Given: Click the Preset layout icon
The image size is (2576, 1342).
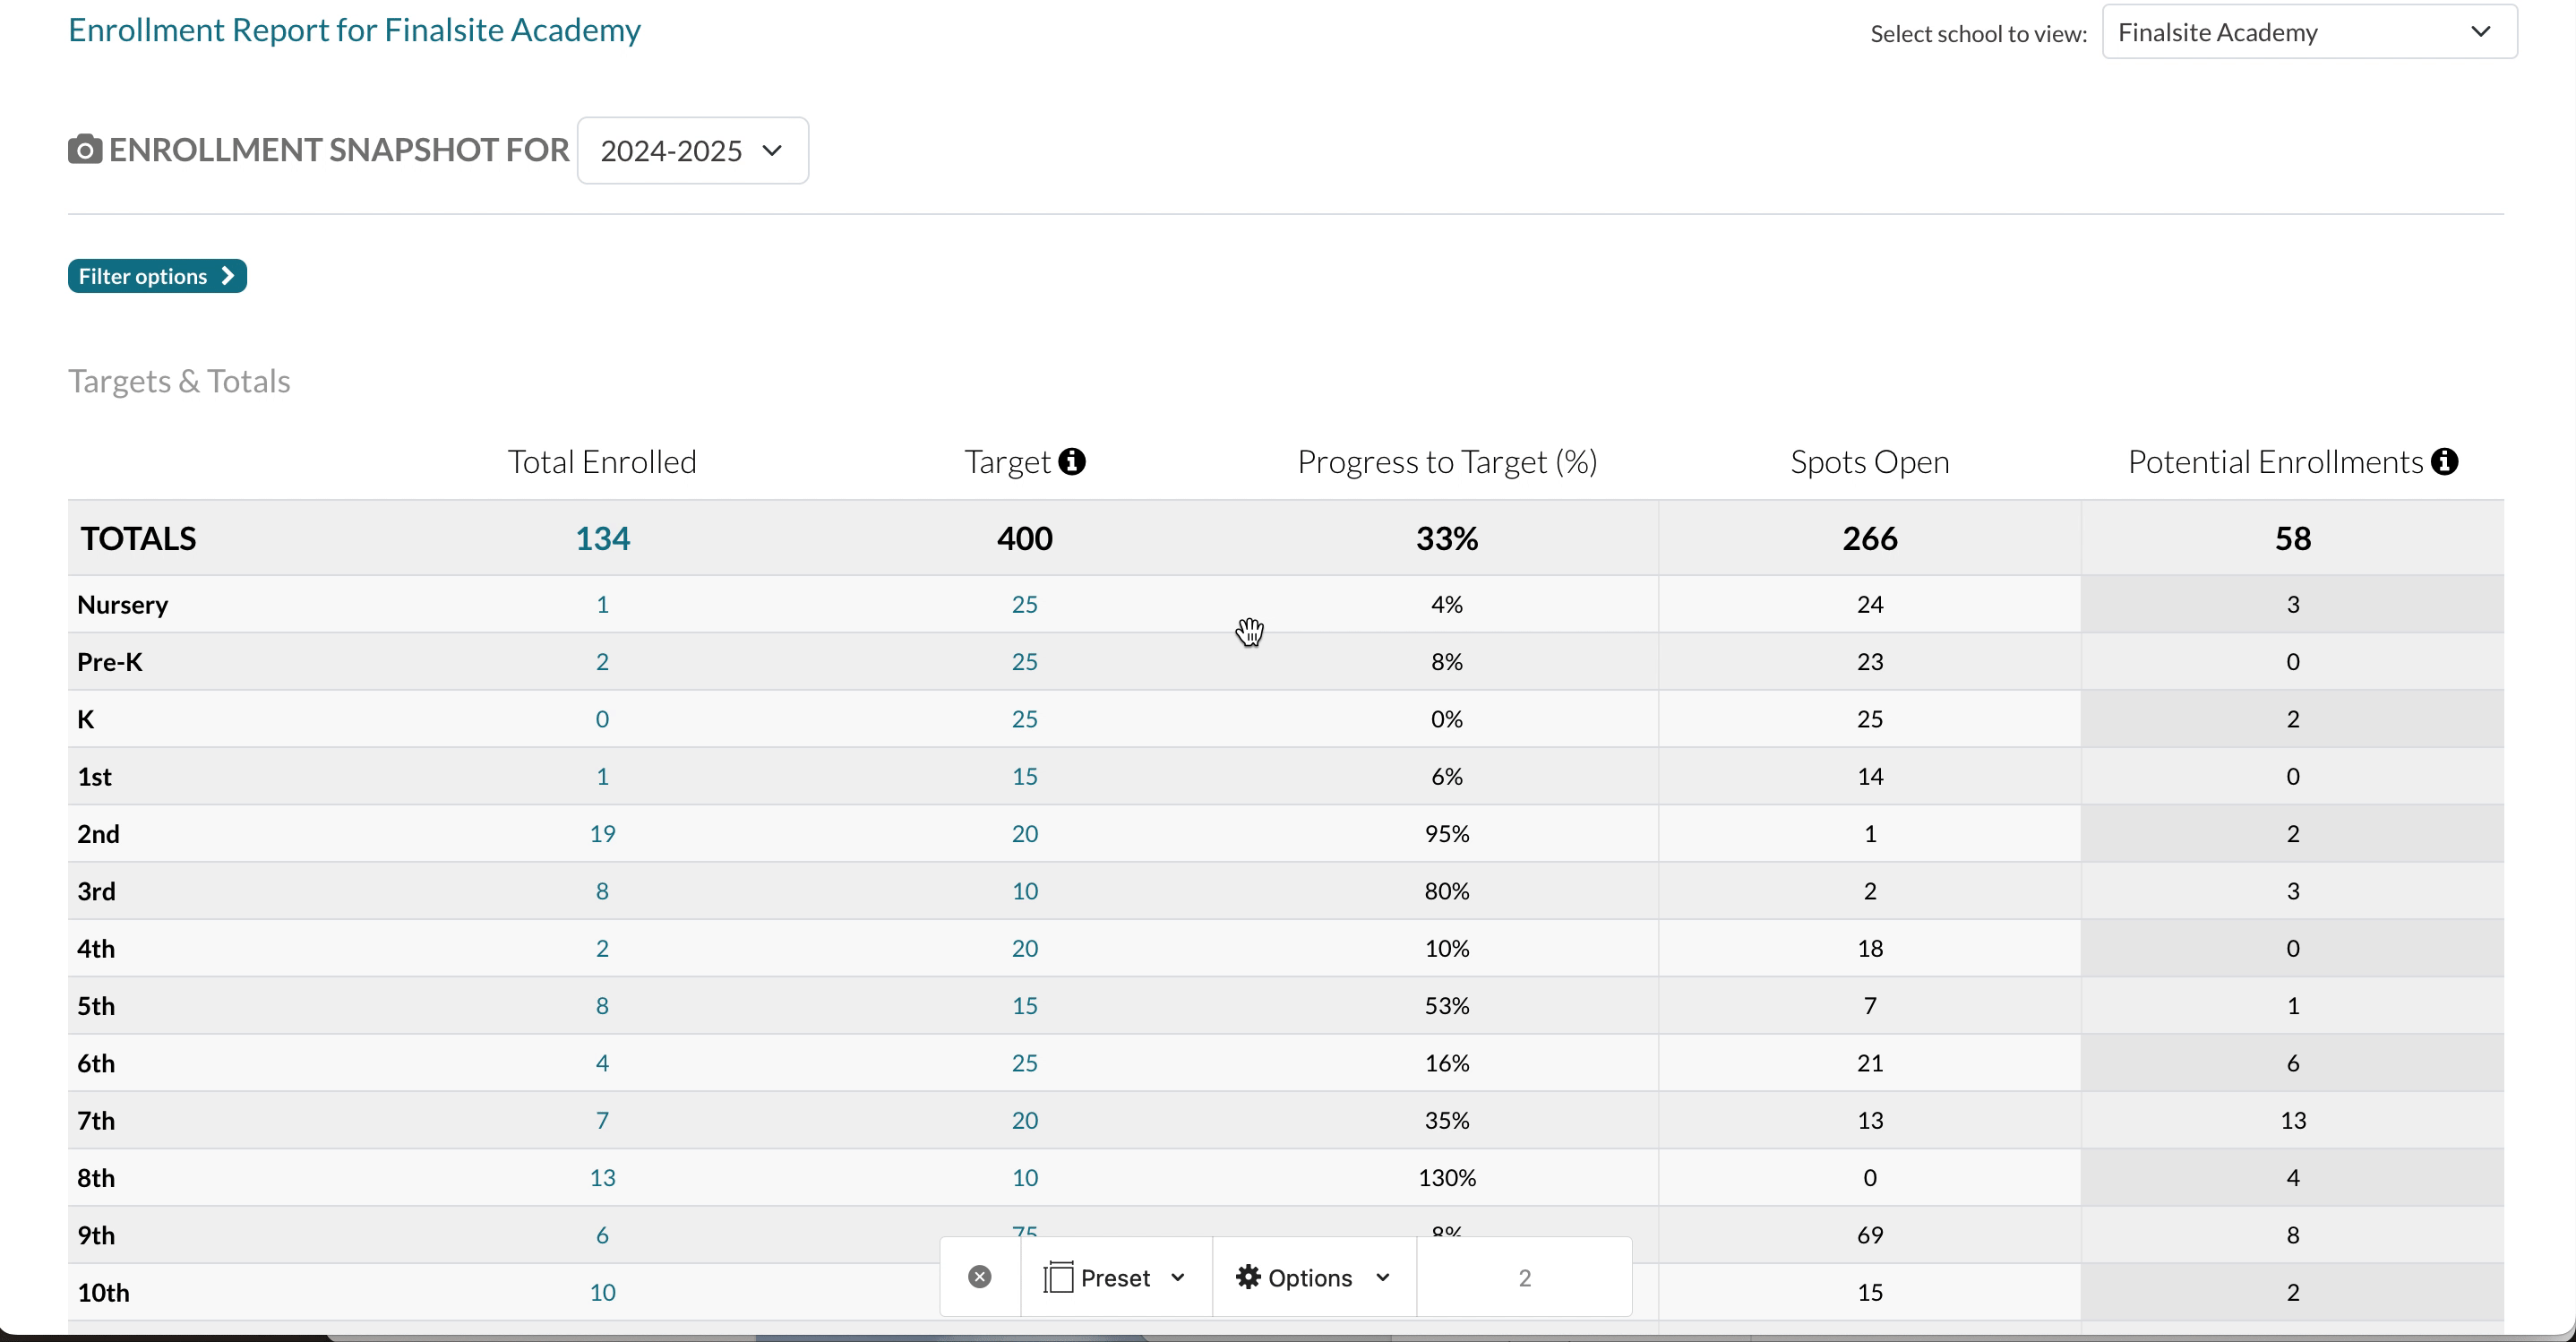Looking at the screenshot, I should point(1058,1277).
